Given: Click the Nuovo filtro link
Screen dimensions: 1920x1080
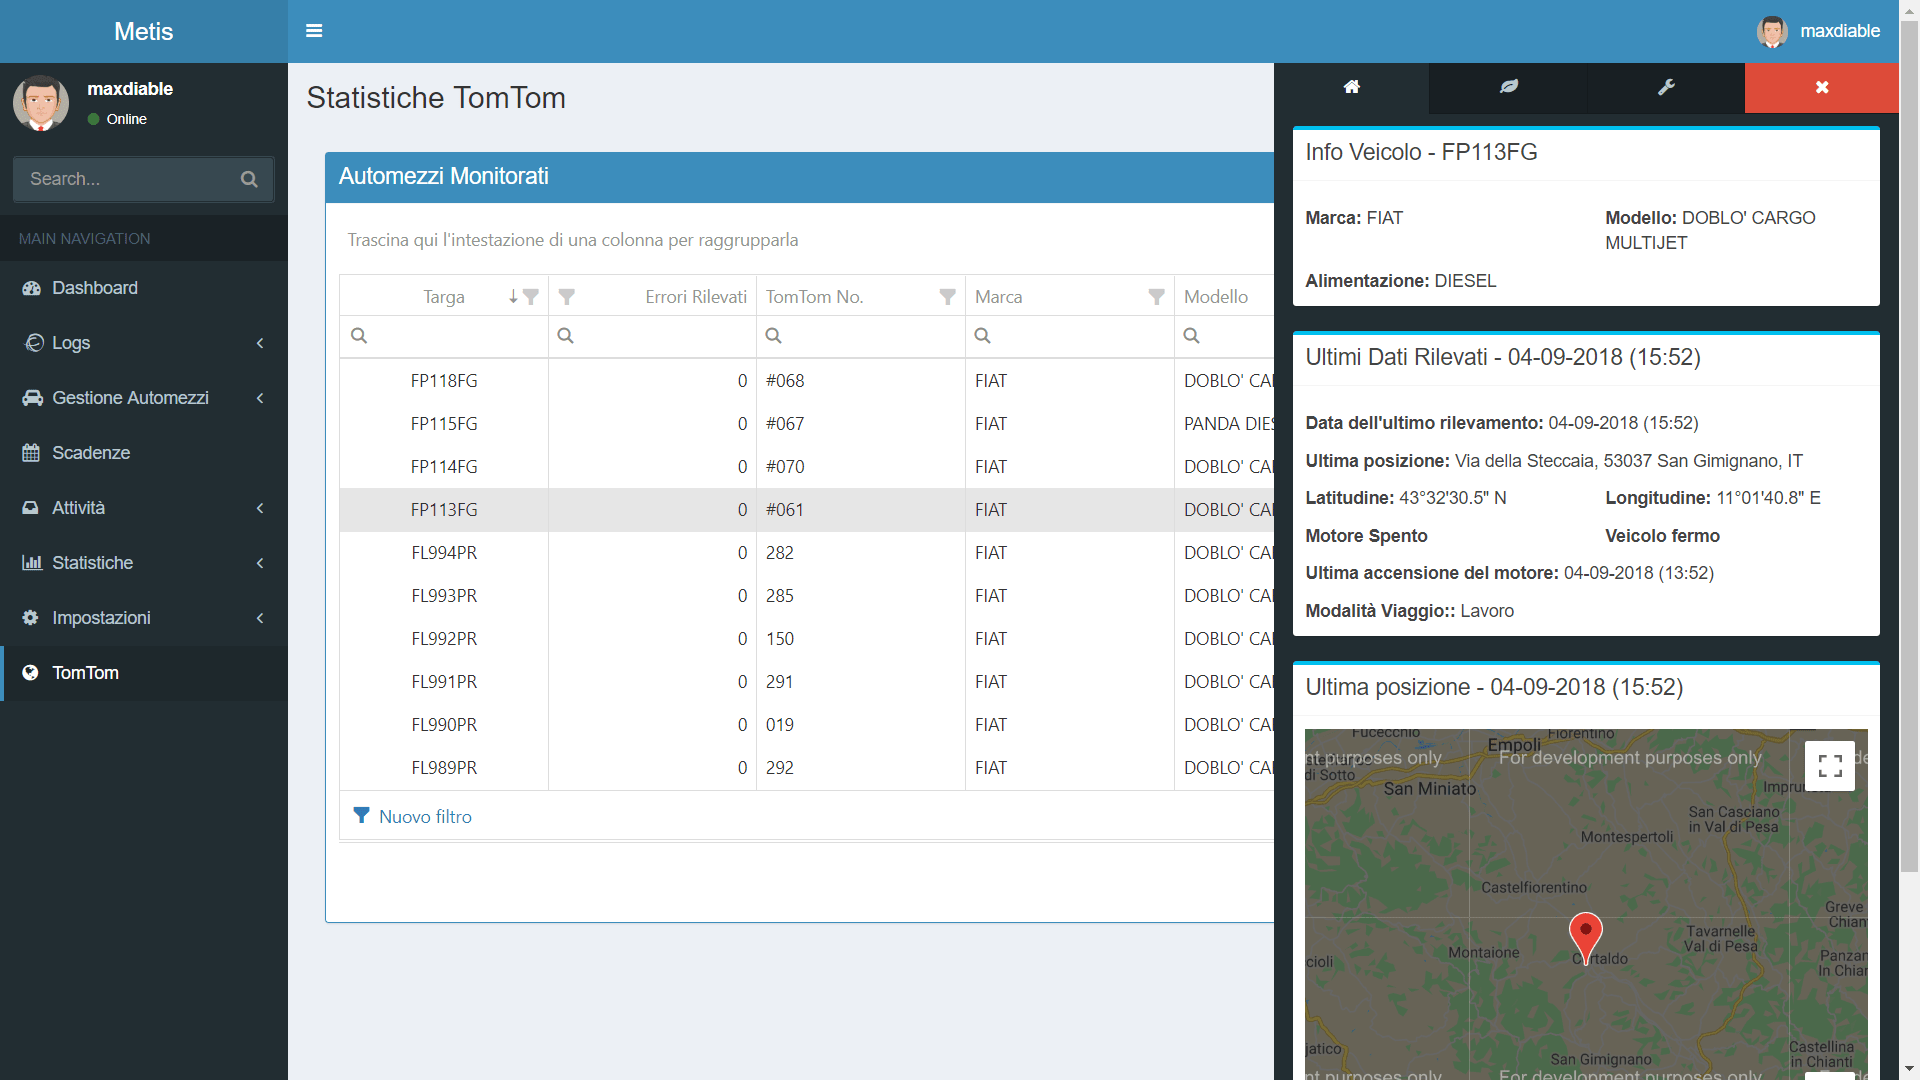Looking at the screenshot, I should (424, 817).
